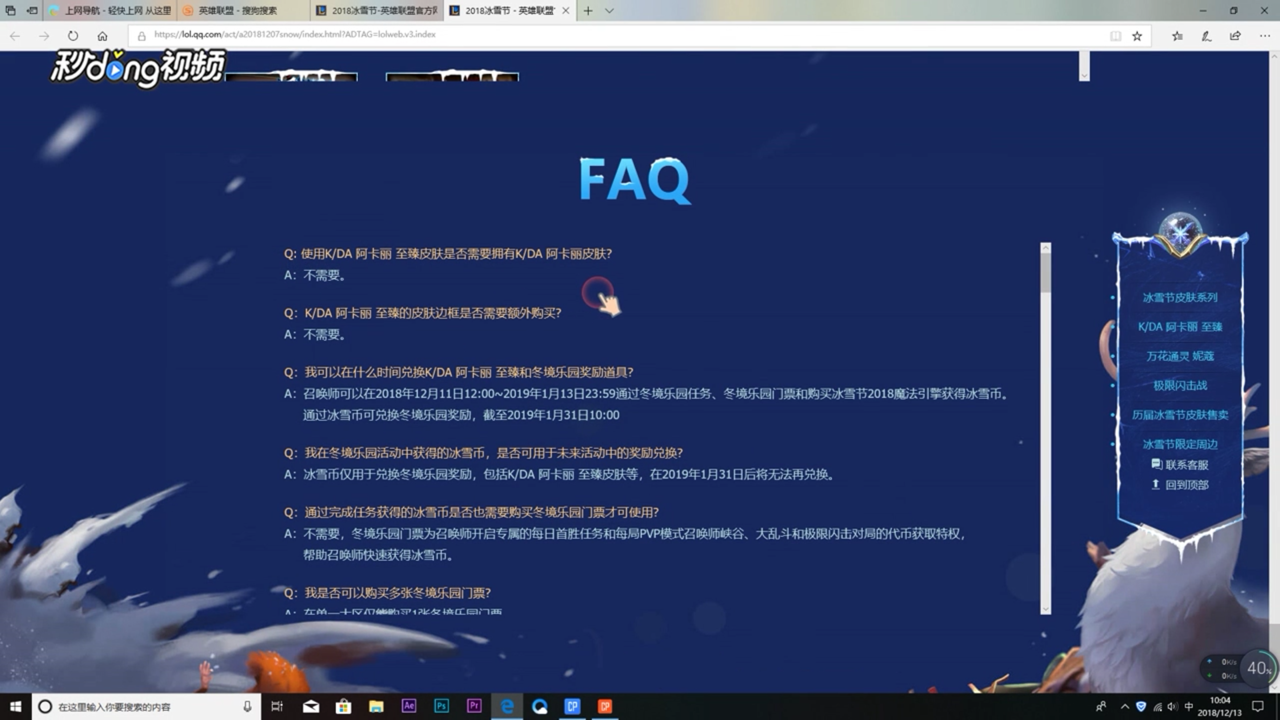
Task: Click the FAQ scrollbar thumb
Action: pyautogui.click(x=1046, y=273)
